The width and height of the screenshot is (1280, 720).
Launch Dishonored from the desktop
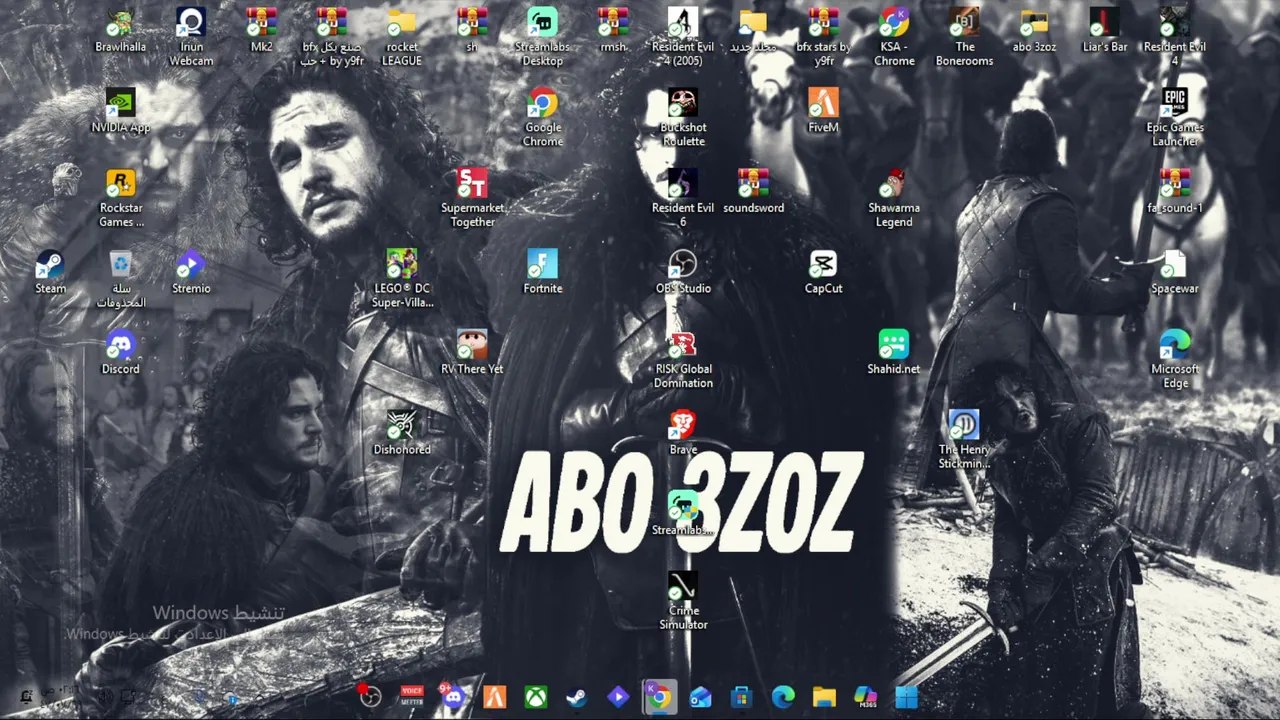[402, 433]
